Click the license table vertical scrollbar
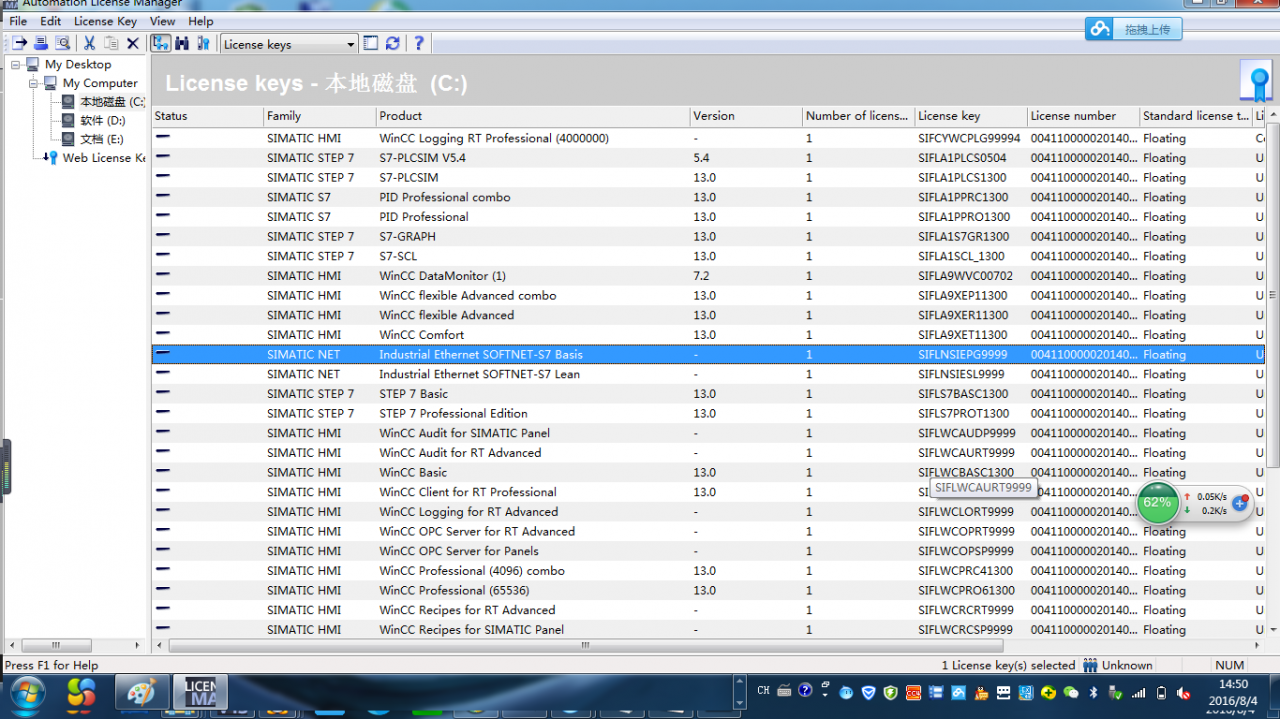 tap(1273, 295)
